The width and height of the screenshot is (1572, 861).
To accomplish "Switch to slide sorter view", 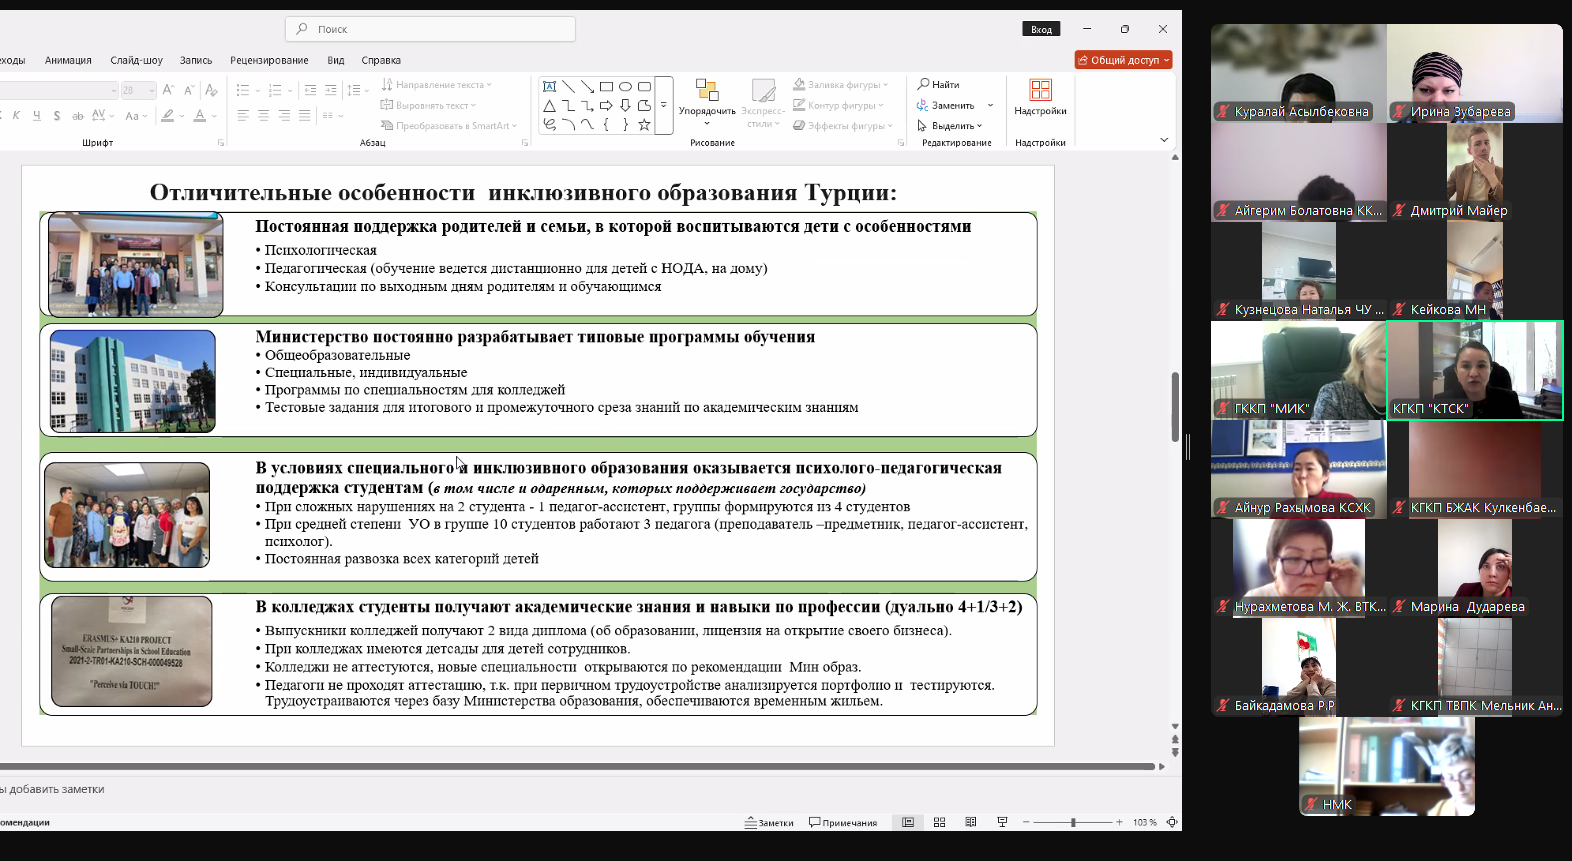I will [x=939, y=822].
